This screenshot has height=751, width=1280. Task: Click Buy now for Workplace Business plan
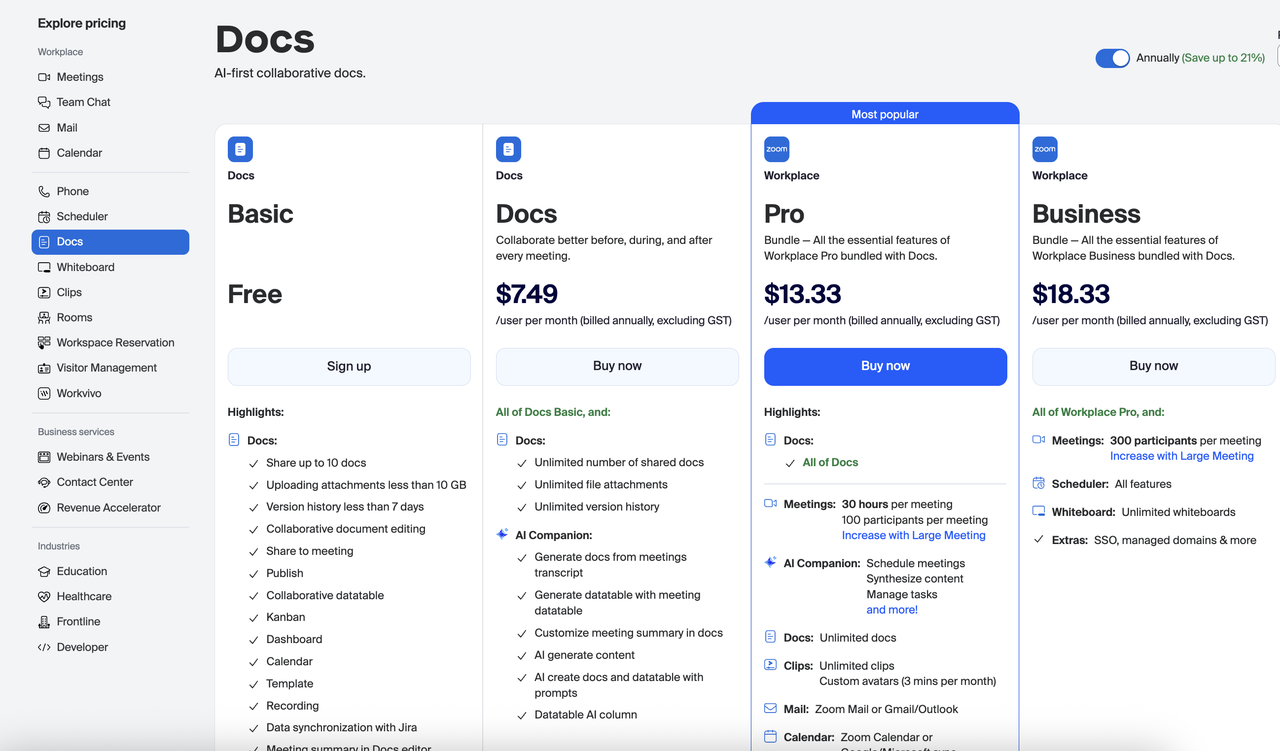[1153, 366]
